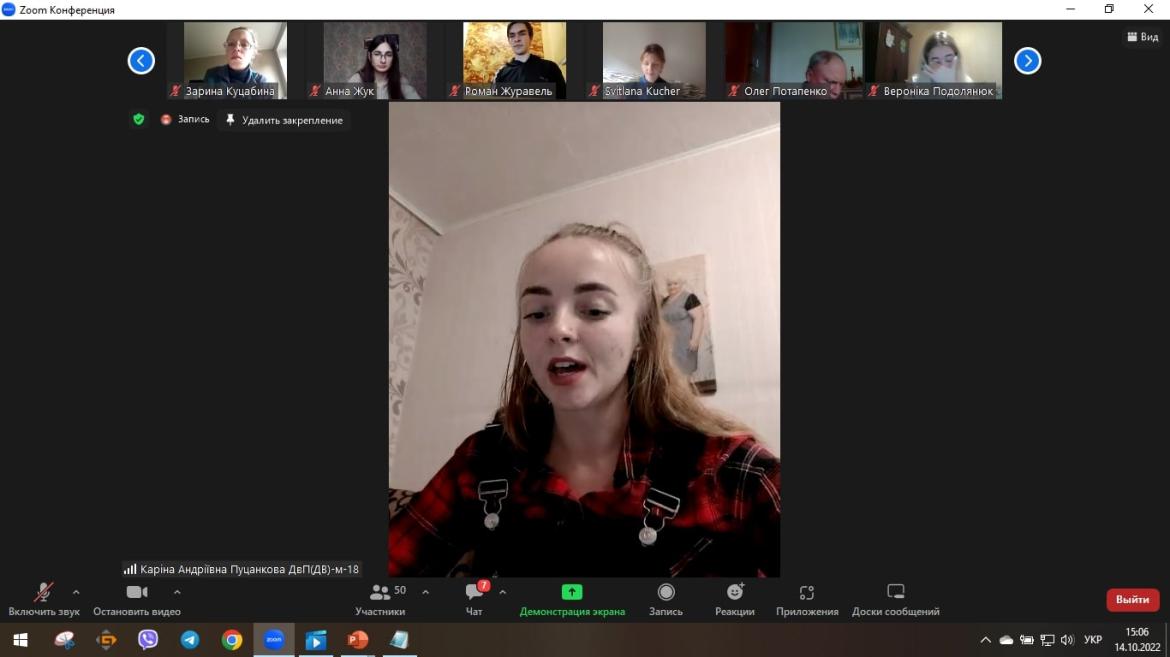Open the Participants panel
1170x657 pixels.
tap(380, 599)
